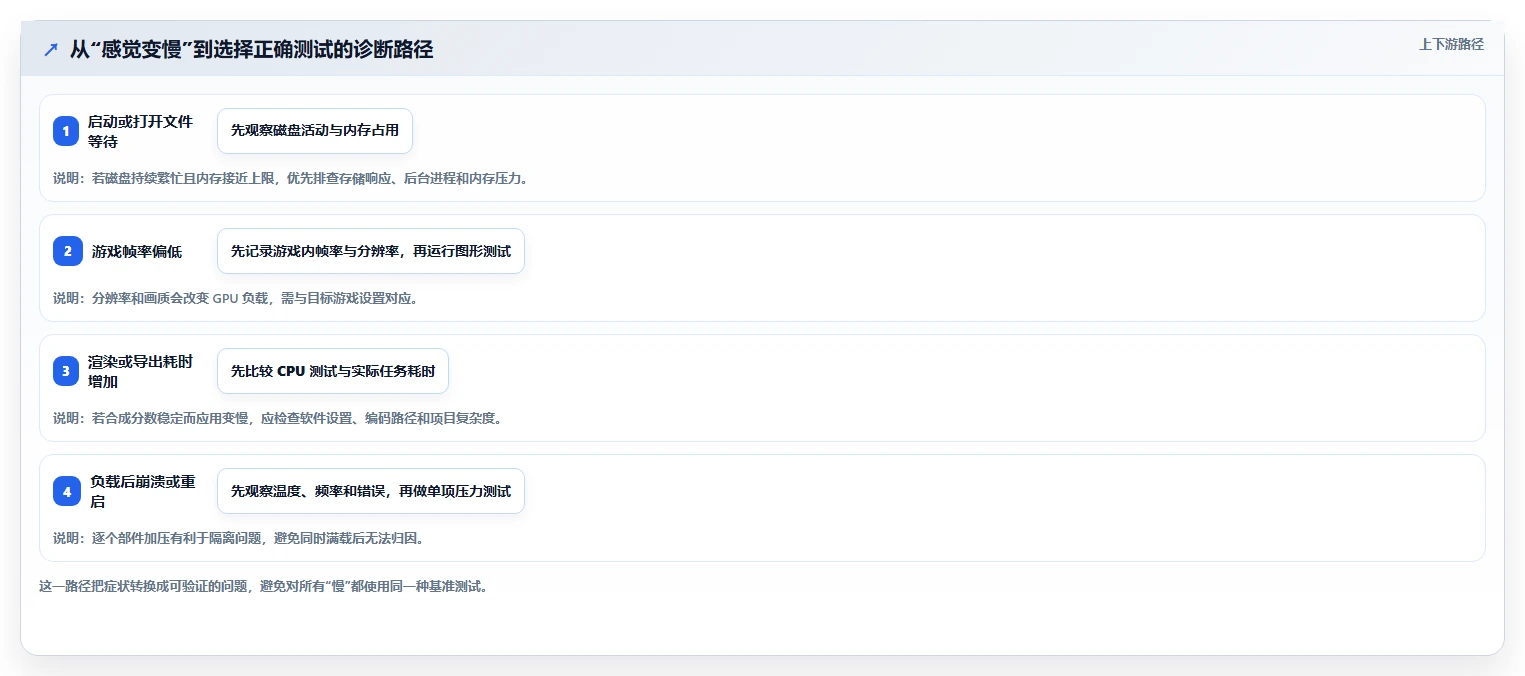The height and width of the screenshot is (676, 1525).
Task: Click the note starting 说明：若磁盘持续繁忙
Action: pos(290,178)
